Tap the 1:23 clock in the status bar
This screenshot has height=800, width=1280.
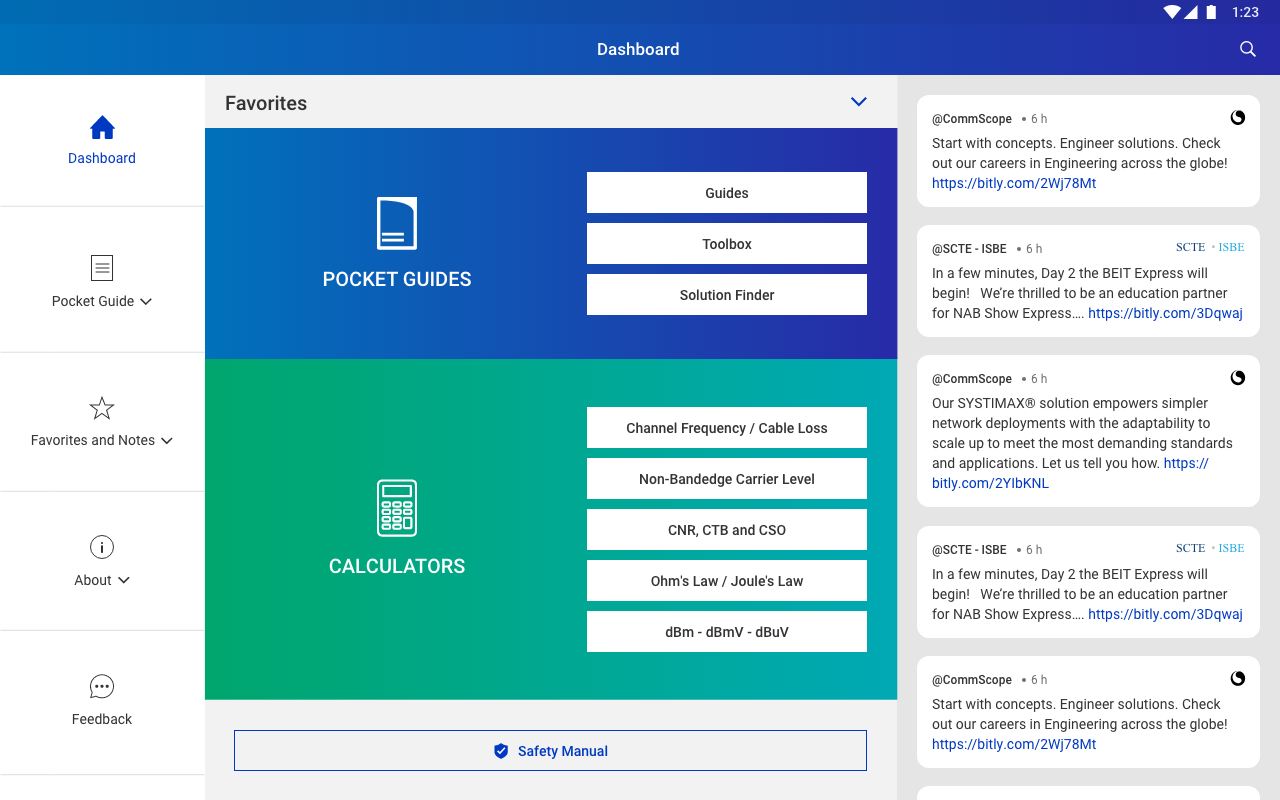click(x=1245, y=12)
